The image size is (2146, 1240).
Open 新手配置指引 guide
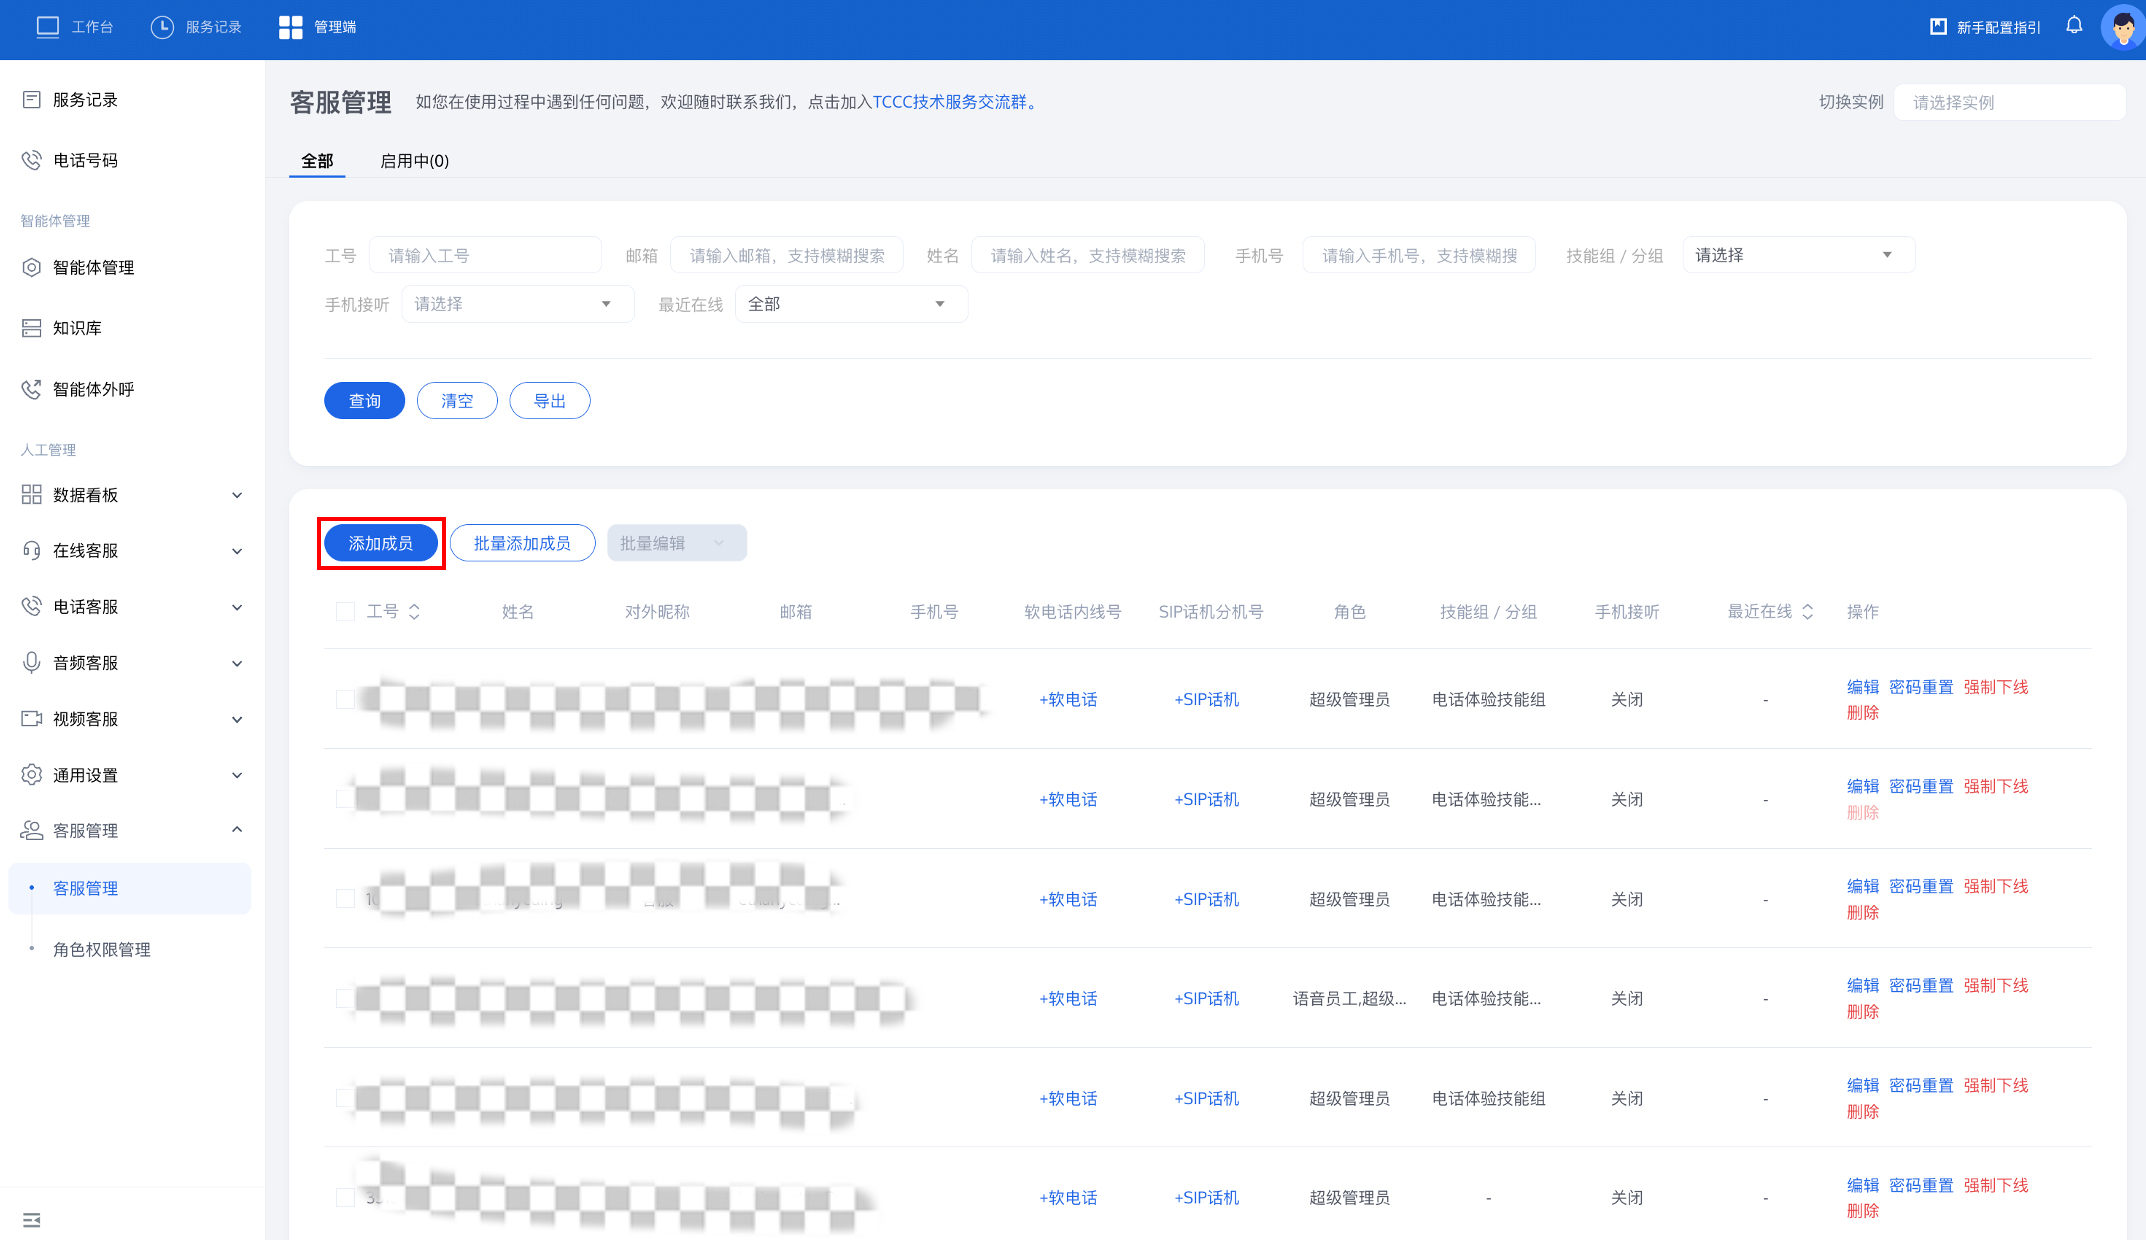pos(1985,27)
